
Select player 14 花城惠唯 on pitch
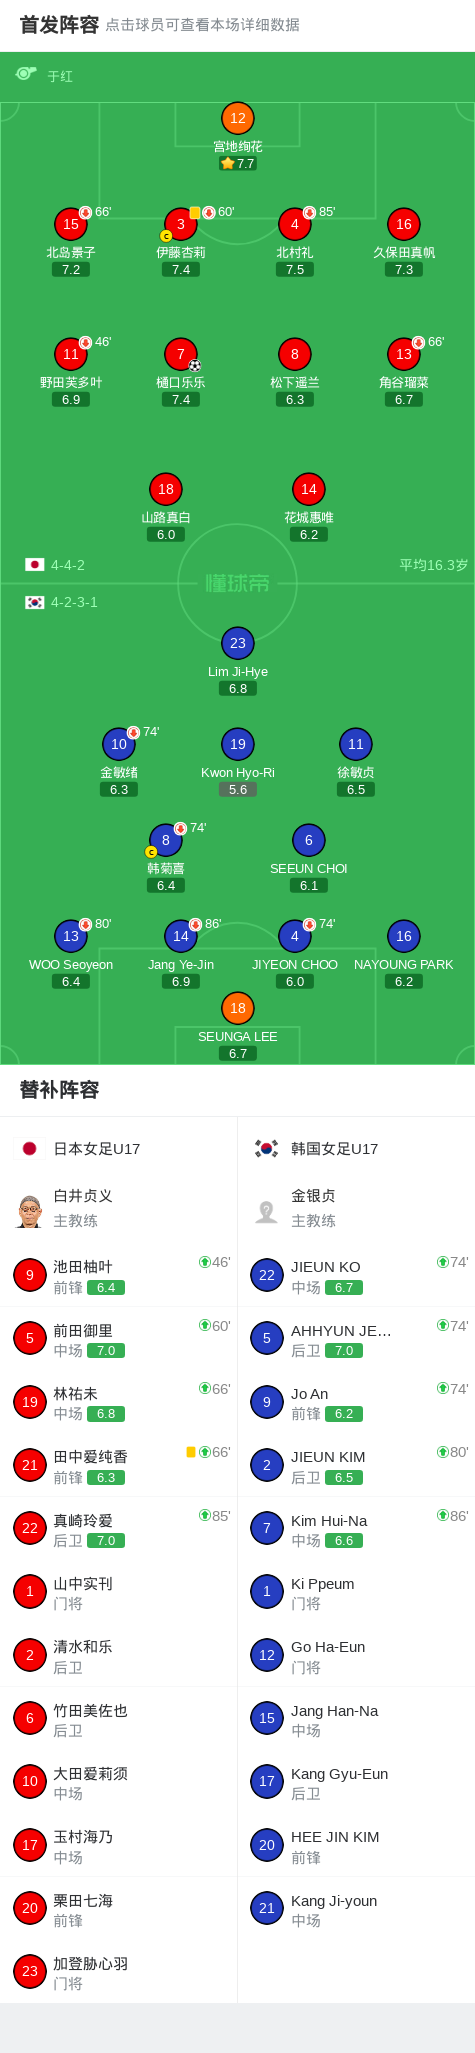coord(309,489)
